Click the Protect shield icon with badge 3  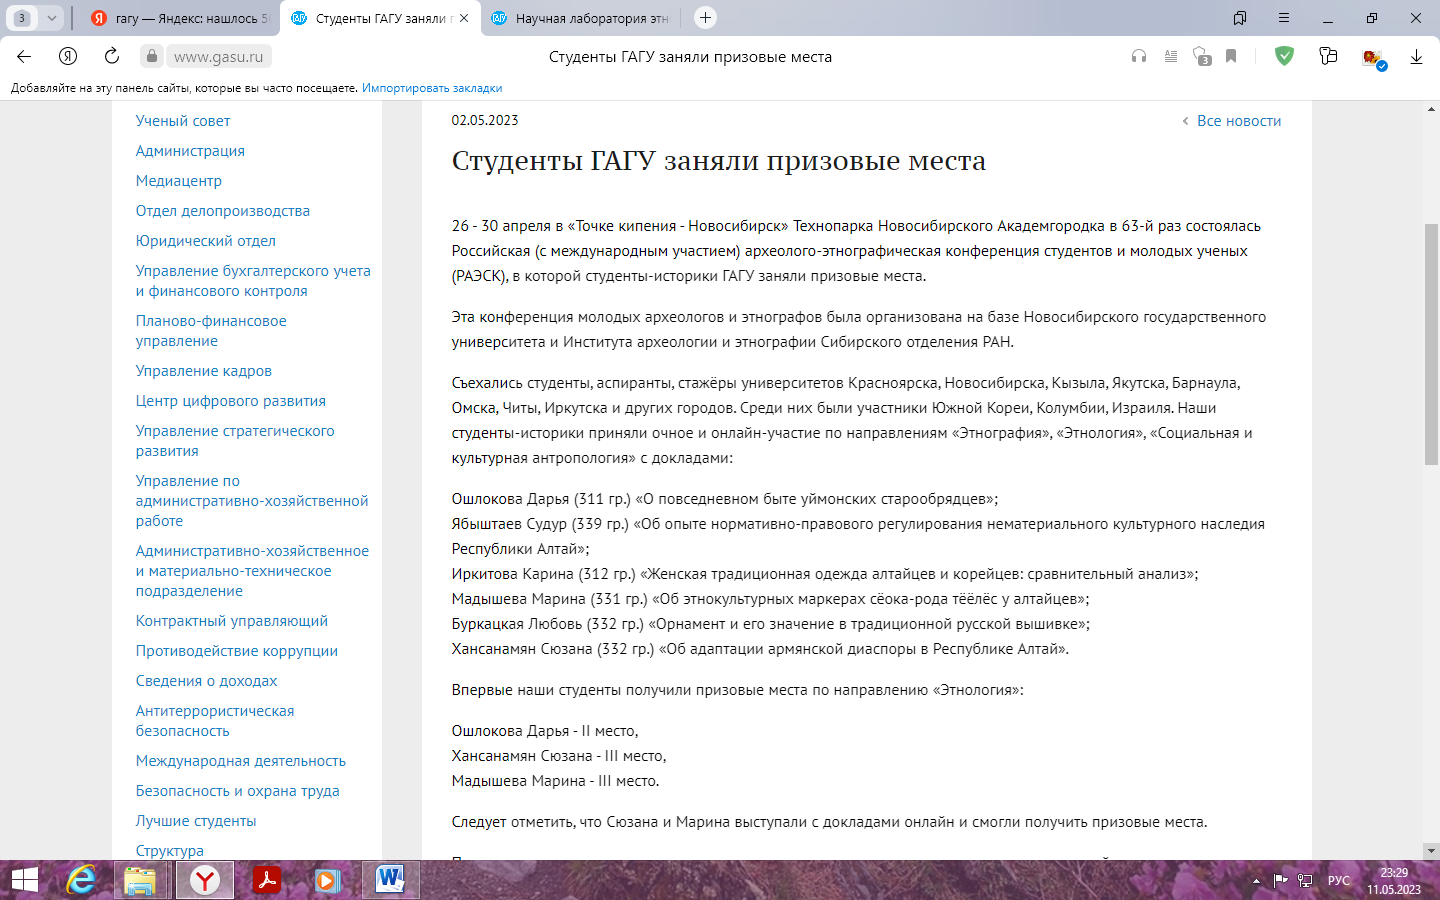tap(1201, 57)
